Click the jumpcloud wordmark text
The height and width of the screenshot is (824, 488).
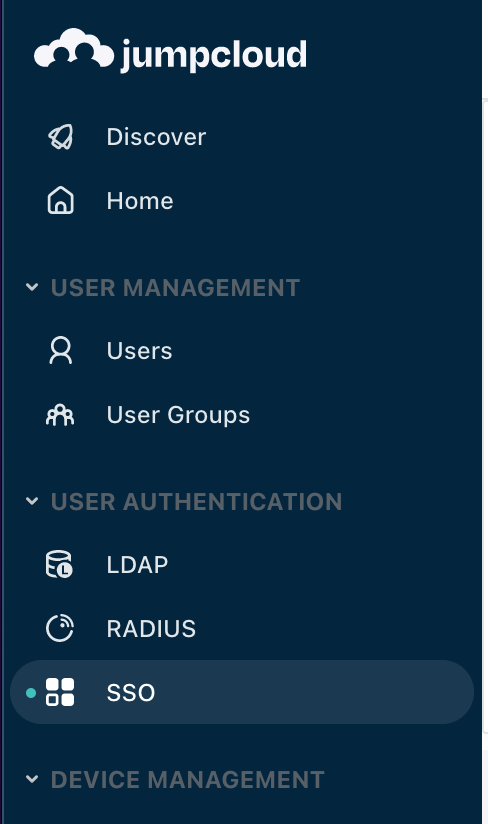pos(213,55)
